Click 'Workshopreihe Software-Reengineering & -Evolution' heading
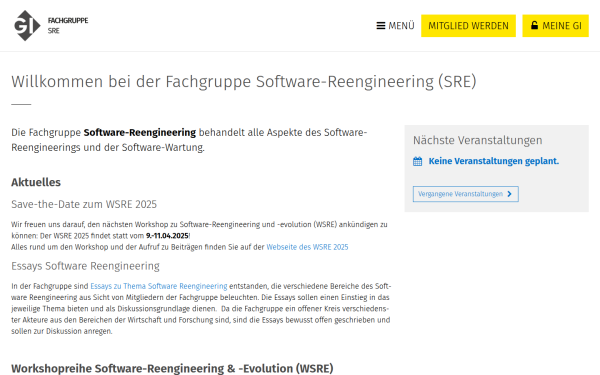 click(x=172, y=368)
